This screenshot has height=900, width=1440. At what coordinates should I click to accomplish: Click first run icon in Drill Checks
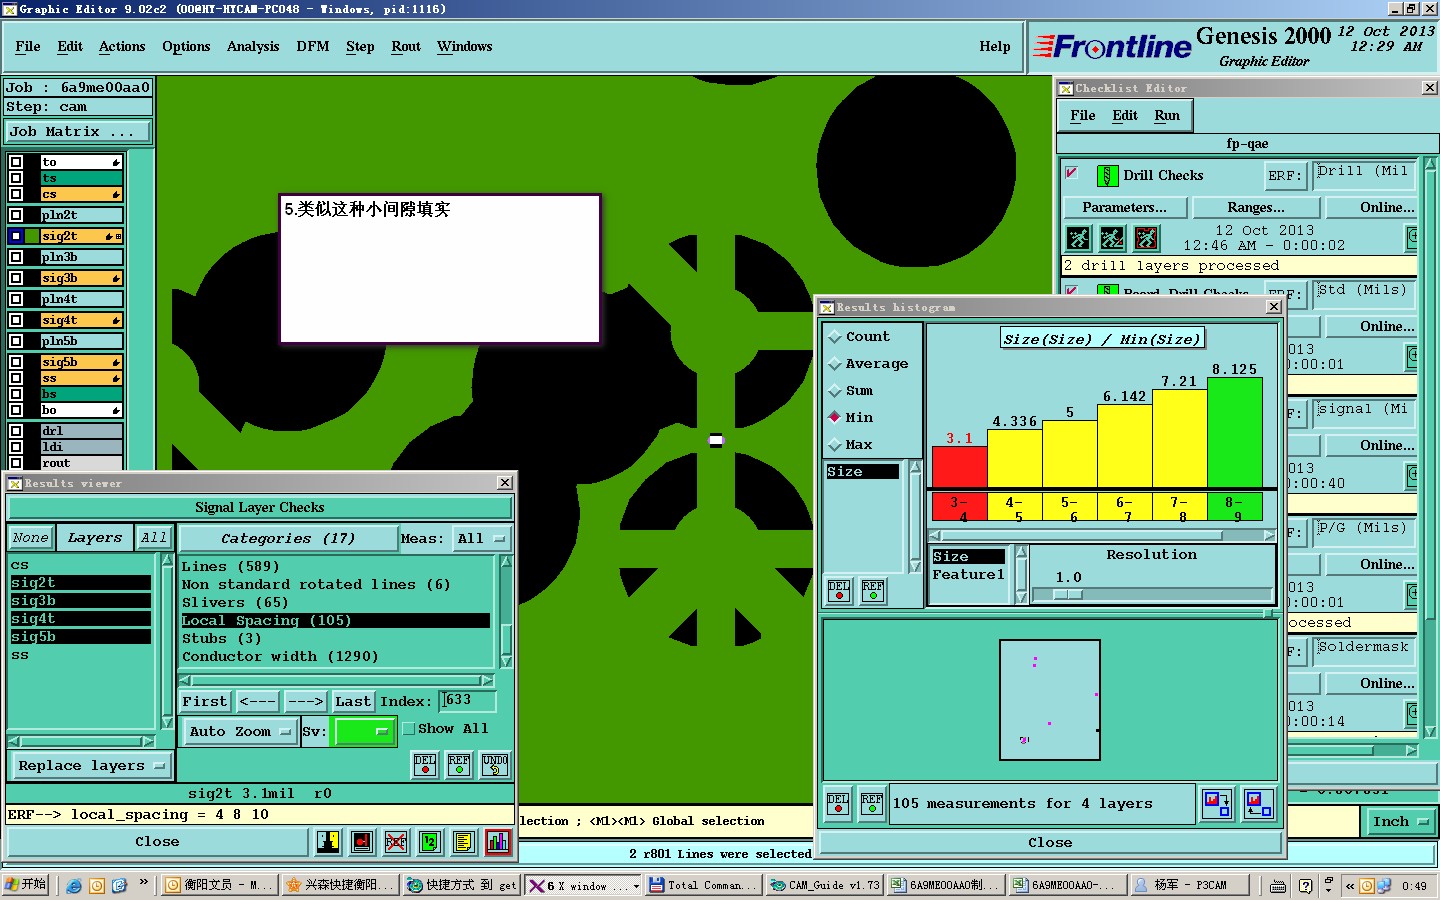click(1078, 238)
